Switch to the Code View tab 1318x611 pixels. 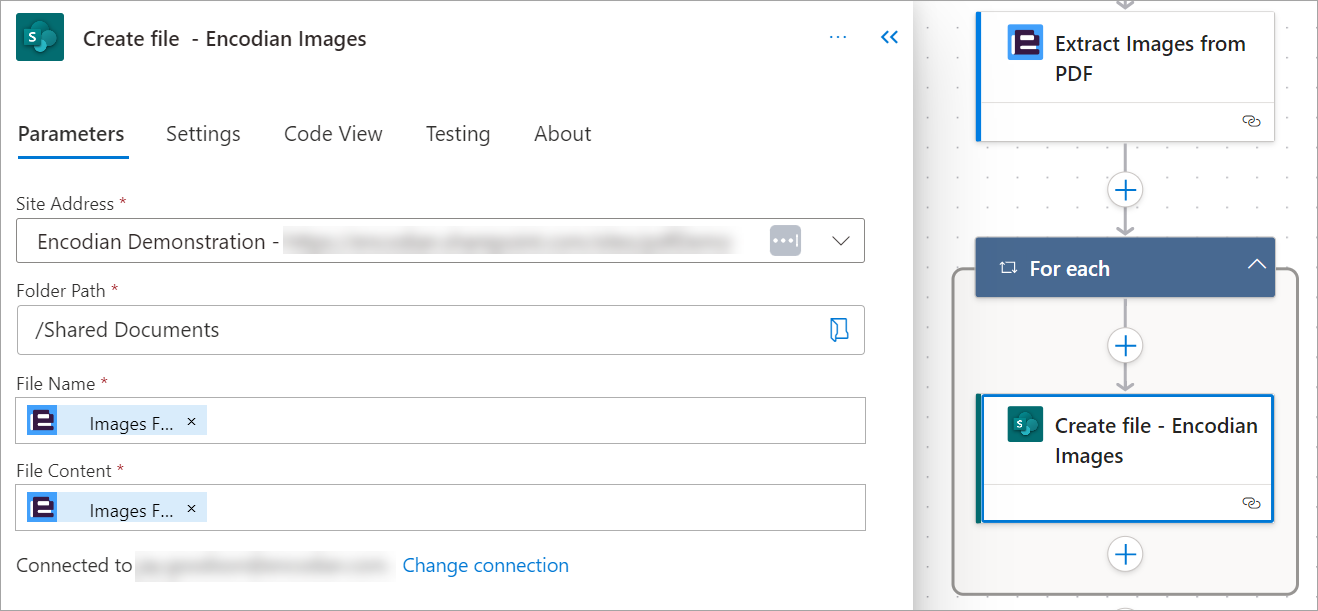coord(333,134)
